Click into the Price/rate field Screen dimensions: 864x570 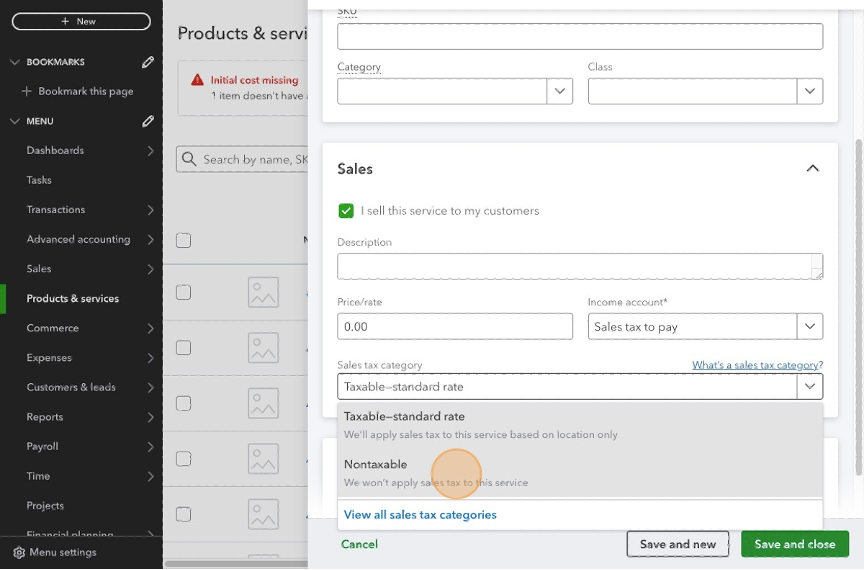coord(455,327)
